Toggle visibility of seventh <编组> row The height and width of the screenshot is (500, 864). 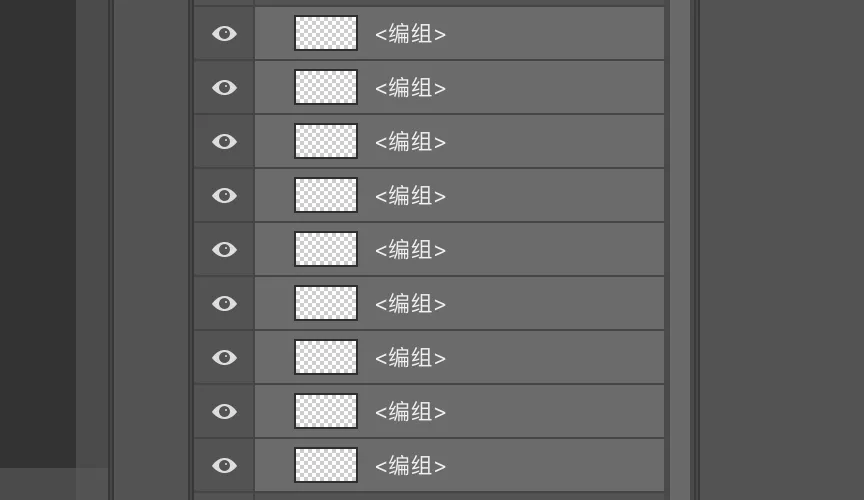click(x=224, y=358)
